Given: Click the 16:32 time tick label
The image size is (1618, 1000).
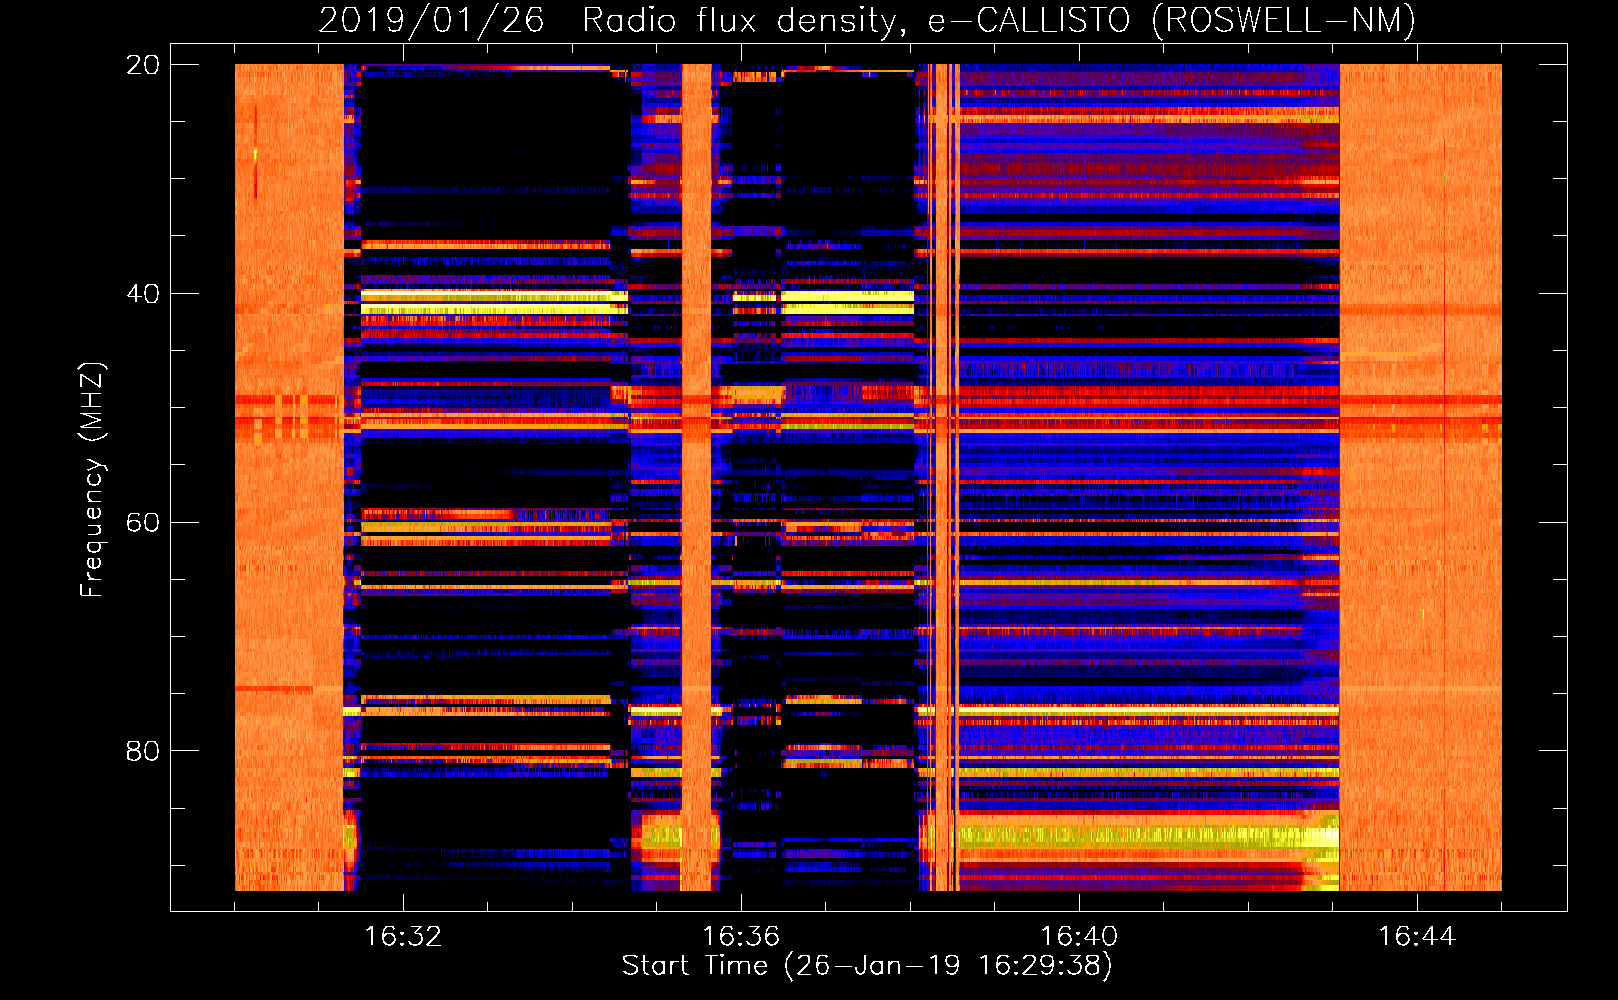Looking at the screenshot, I should point(403,937).
